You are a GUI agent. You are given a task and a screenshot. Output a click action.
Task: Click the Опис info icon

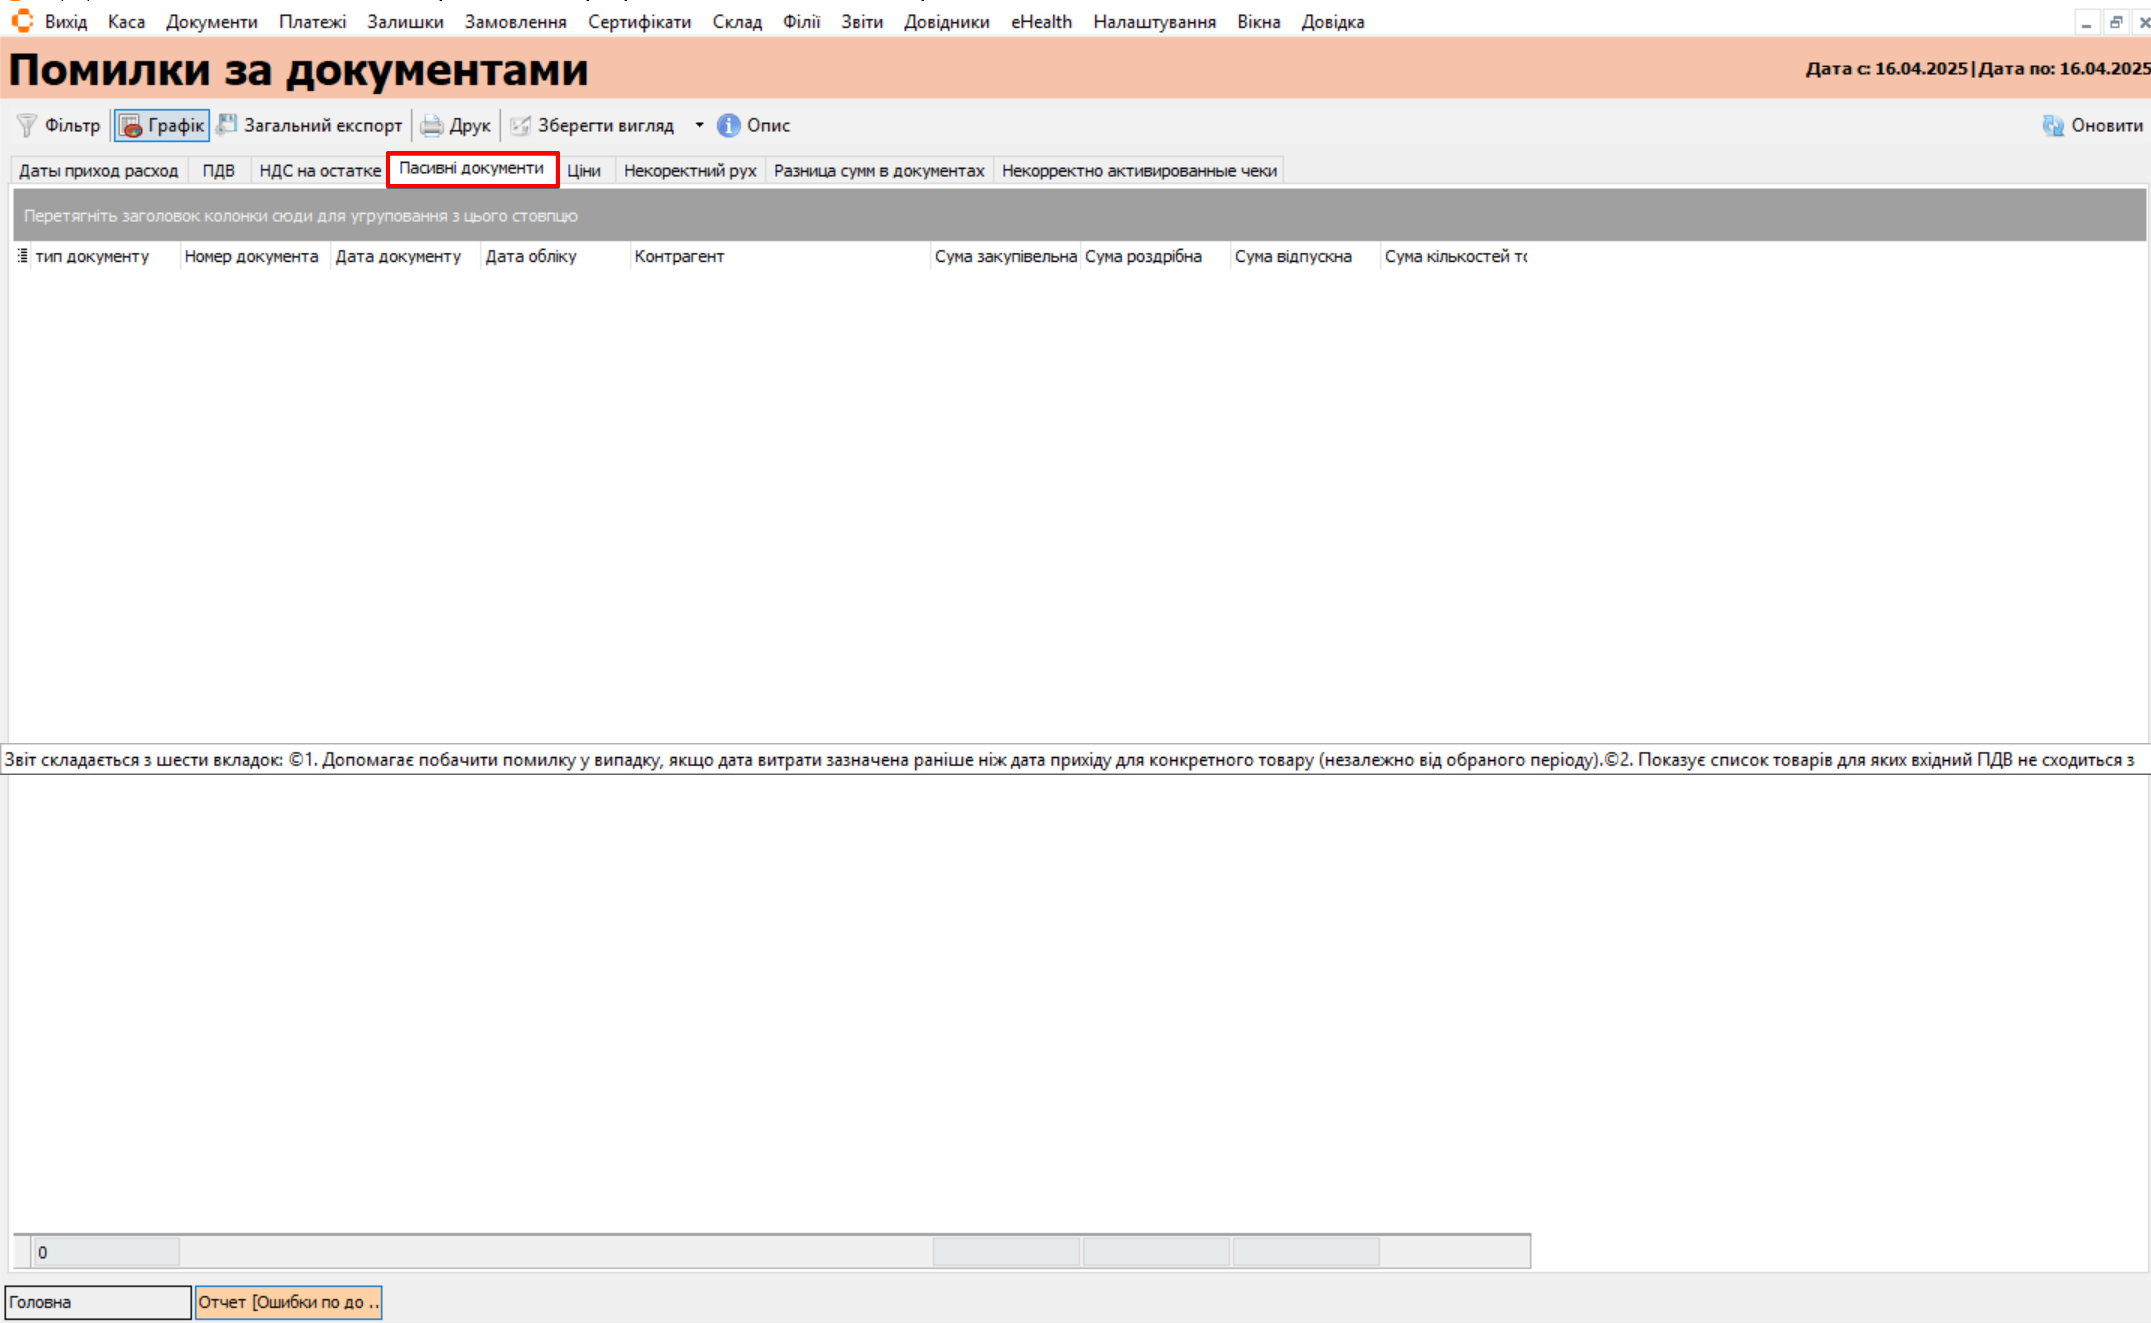729,125
